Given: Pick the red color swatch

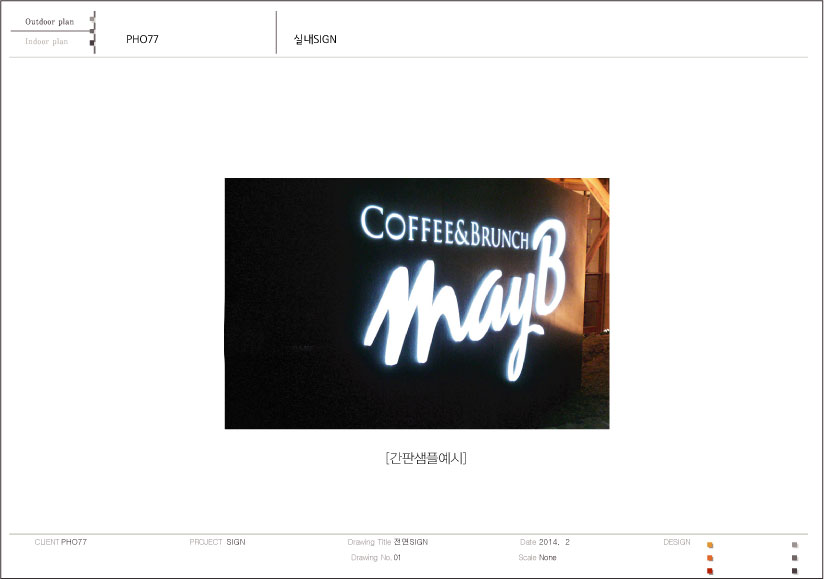Looking at the screenshot, I should (710, 571).
